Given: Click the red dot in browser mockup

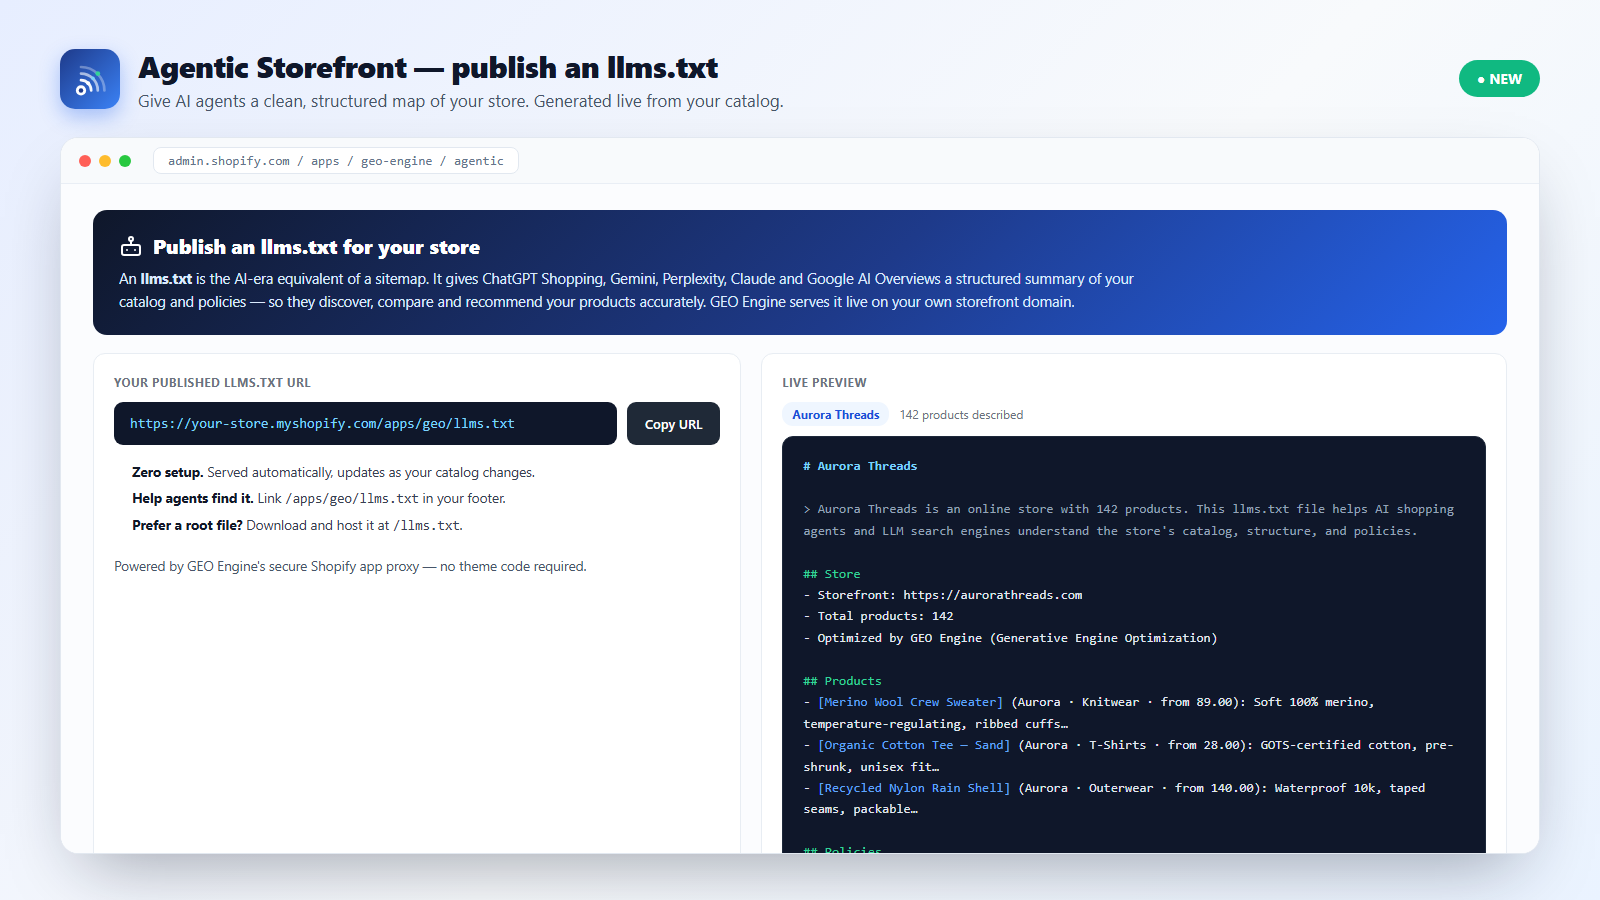Looking at the screenshot, I should pos(85,161).
